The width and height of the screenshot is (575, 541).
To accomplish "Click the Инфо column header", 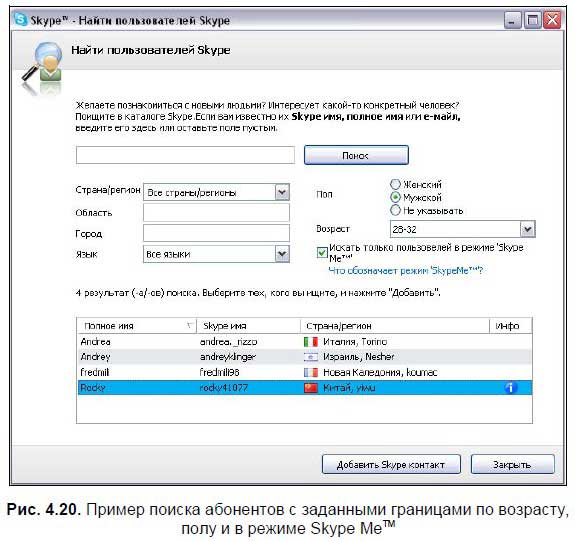I will pyautogui.click(x=511, y=326).
